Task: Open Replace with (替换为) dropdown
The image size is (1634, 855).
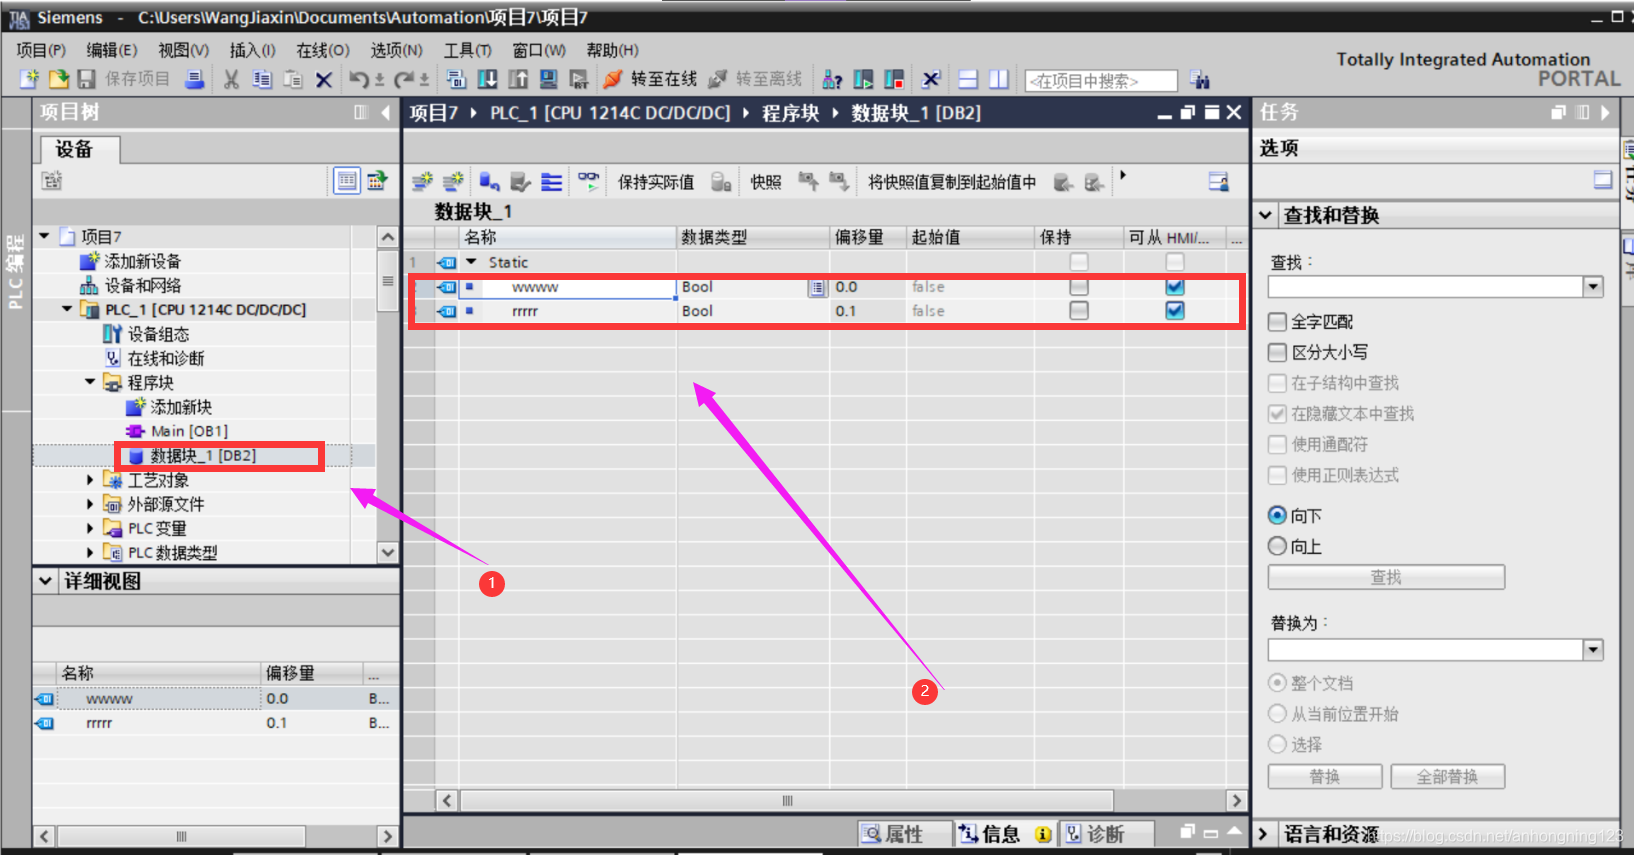Action: pos(1593,650)
